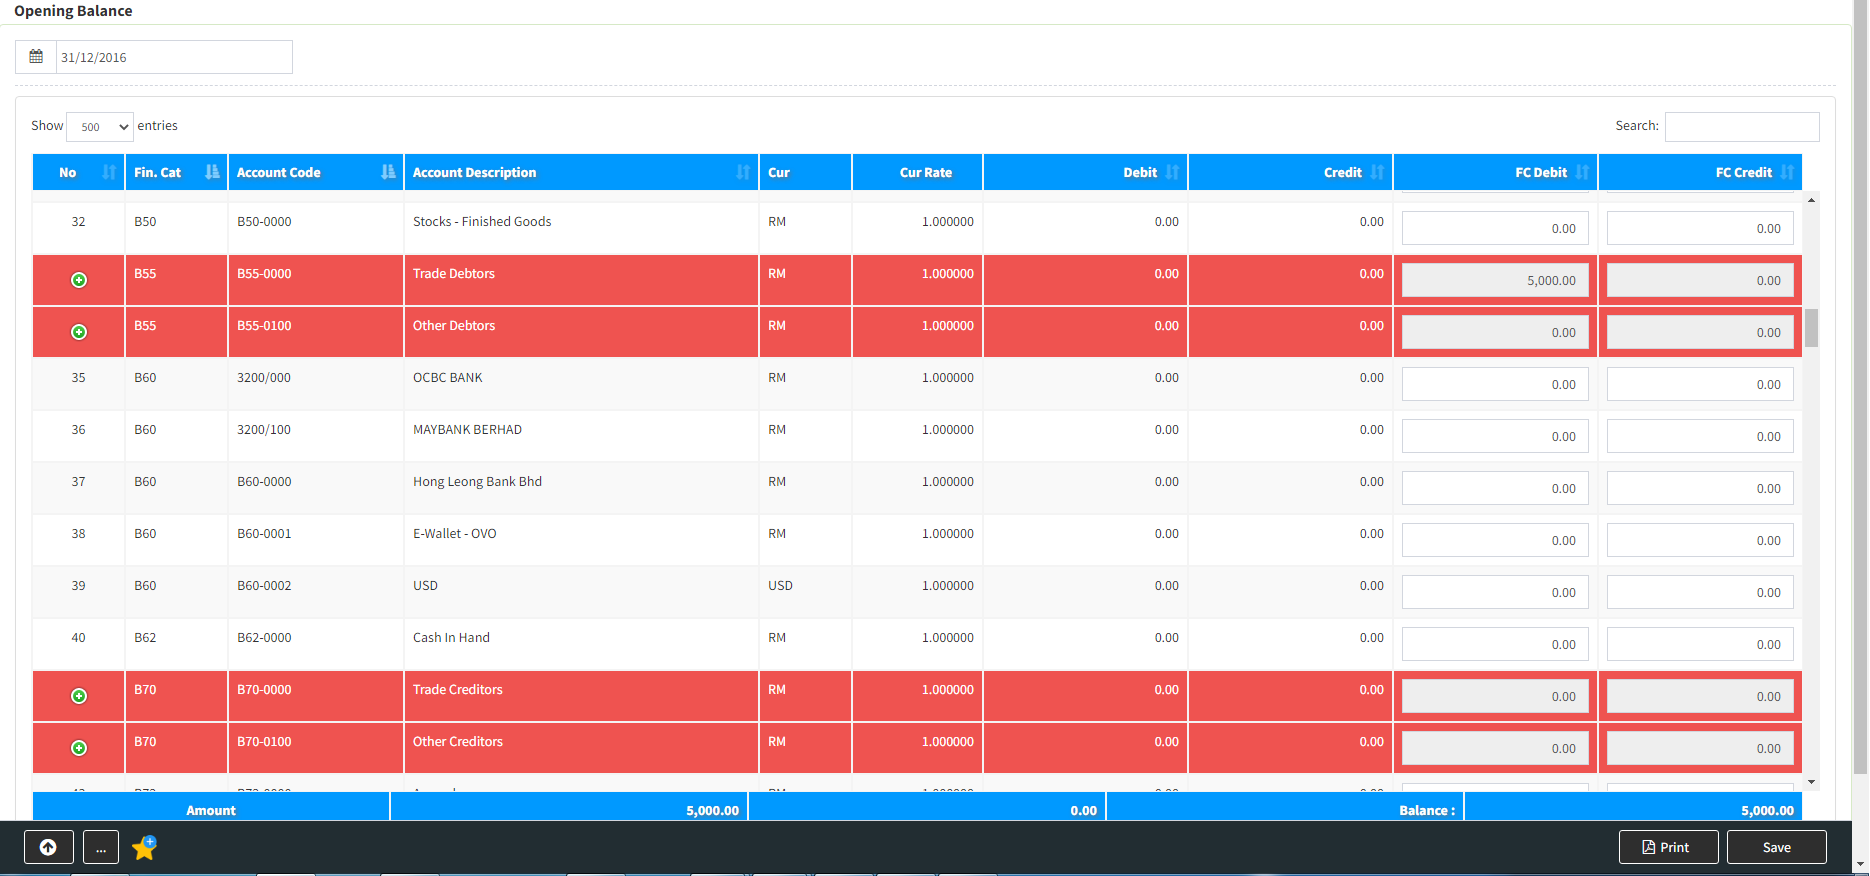Expand the Trade Creditors row plus icon
Viewport: 1870px width, 876px height.
[79, 696]
